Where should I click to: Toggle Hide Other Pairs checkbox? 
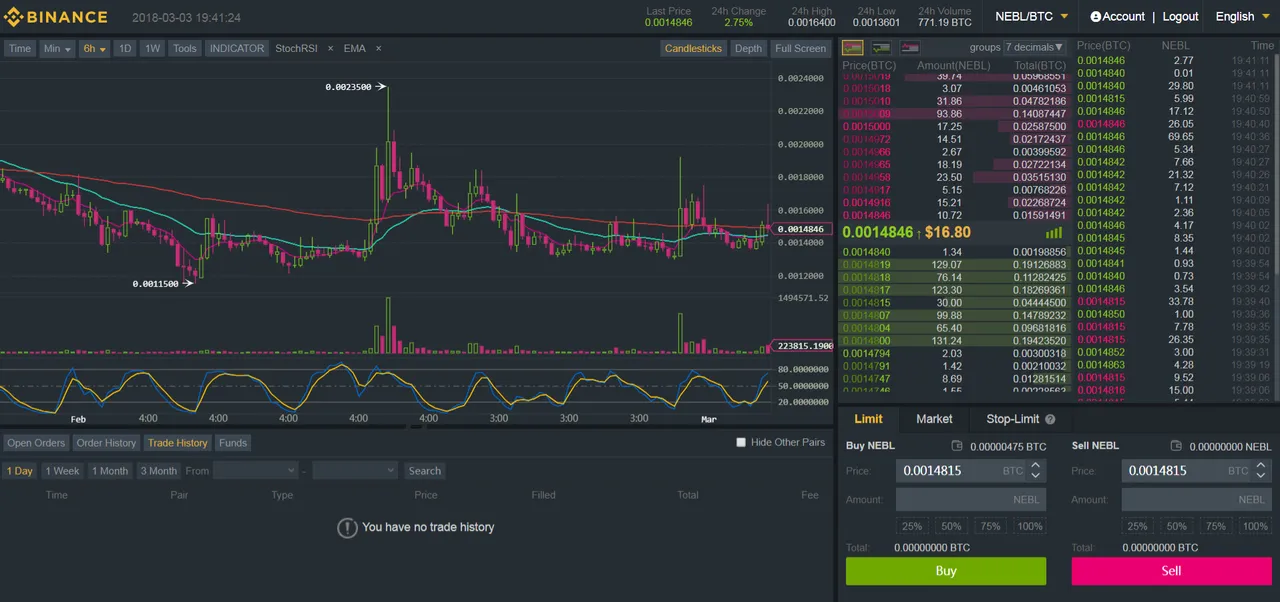coord(741,442)
